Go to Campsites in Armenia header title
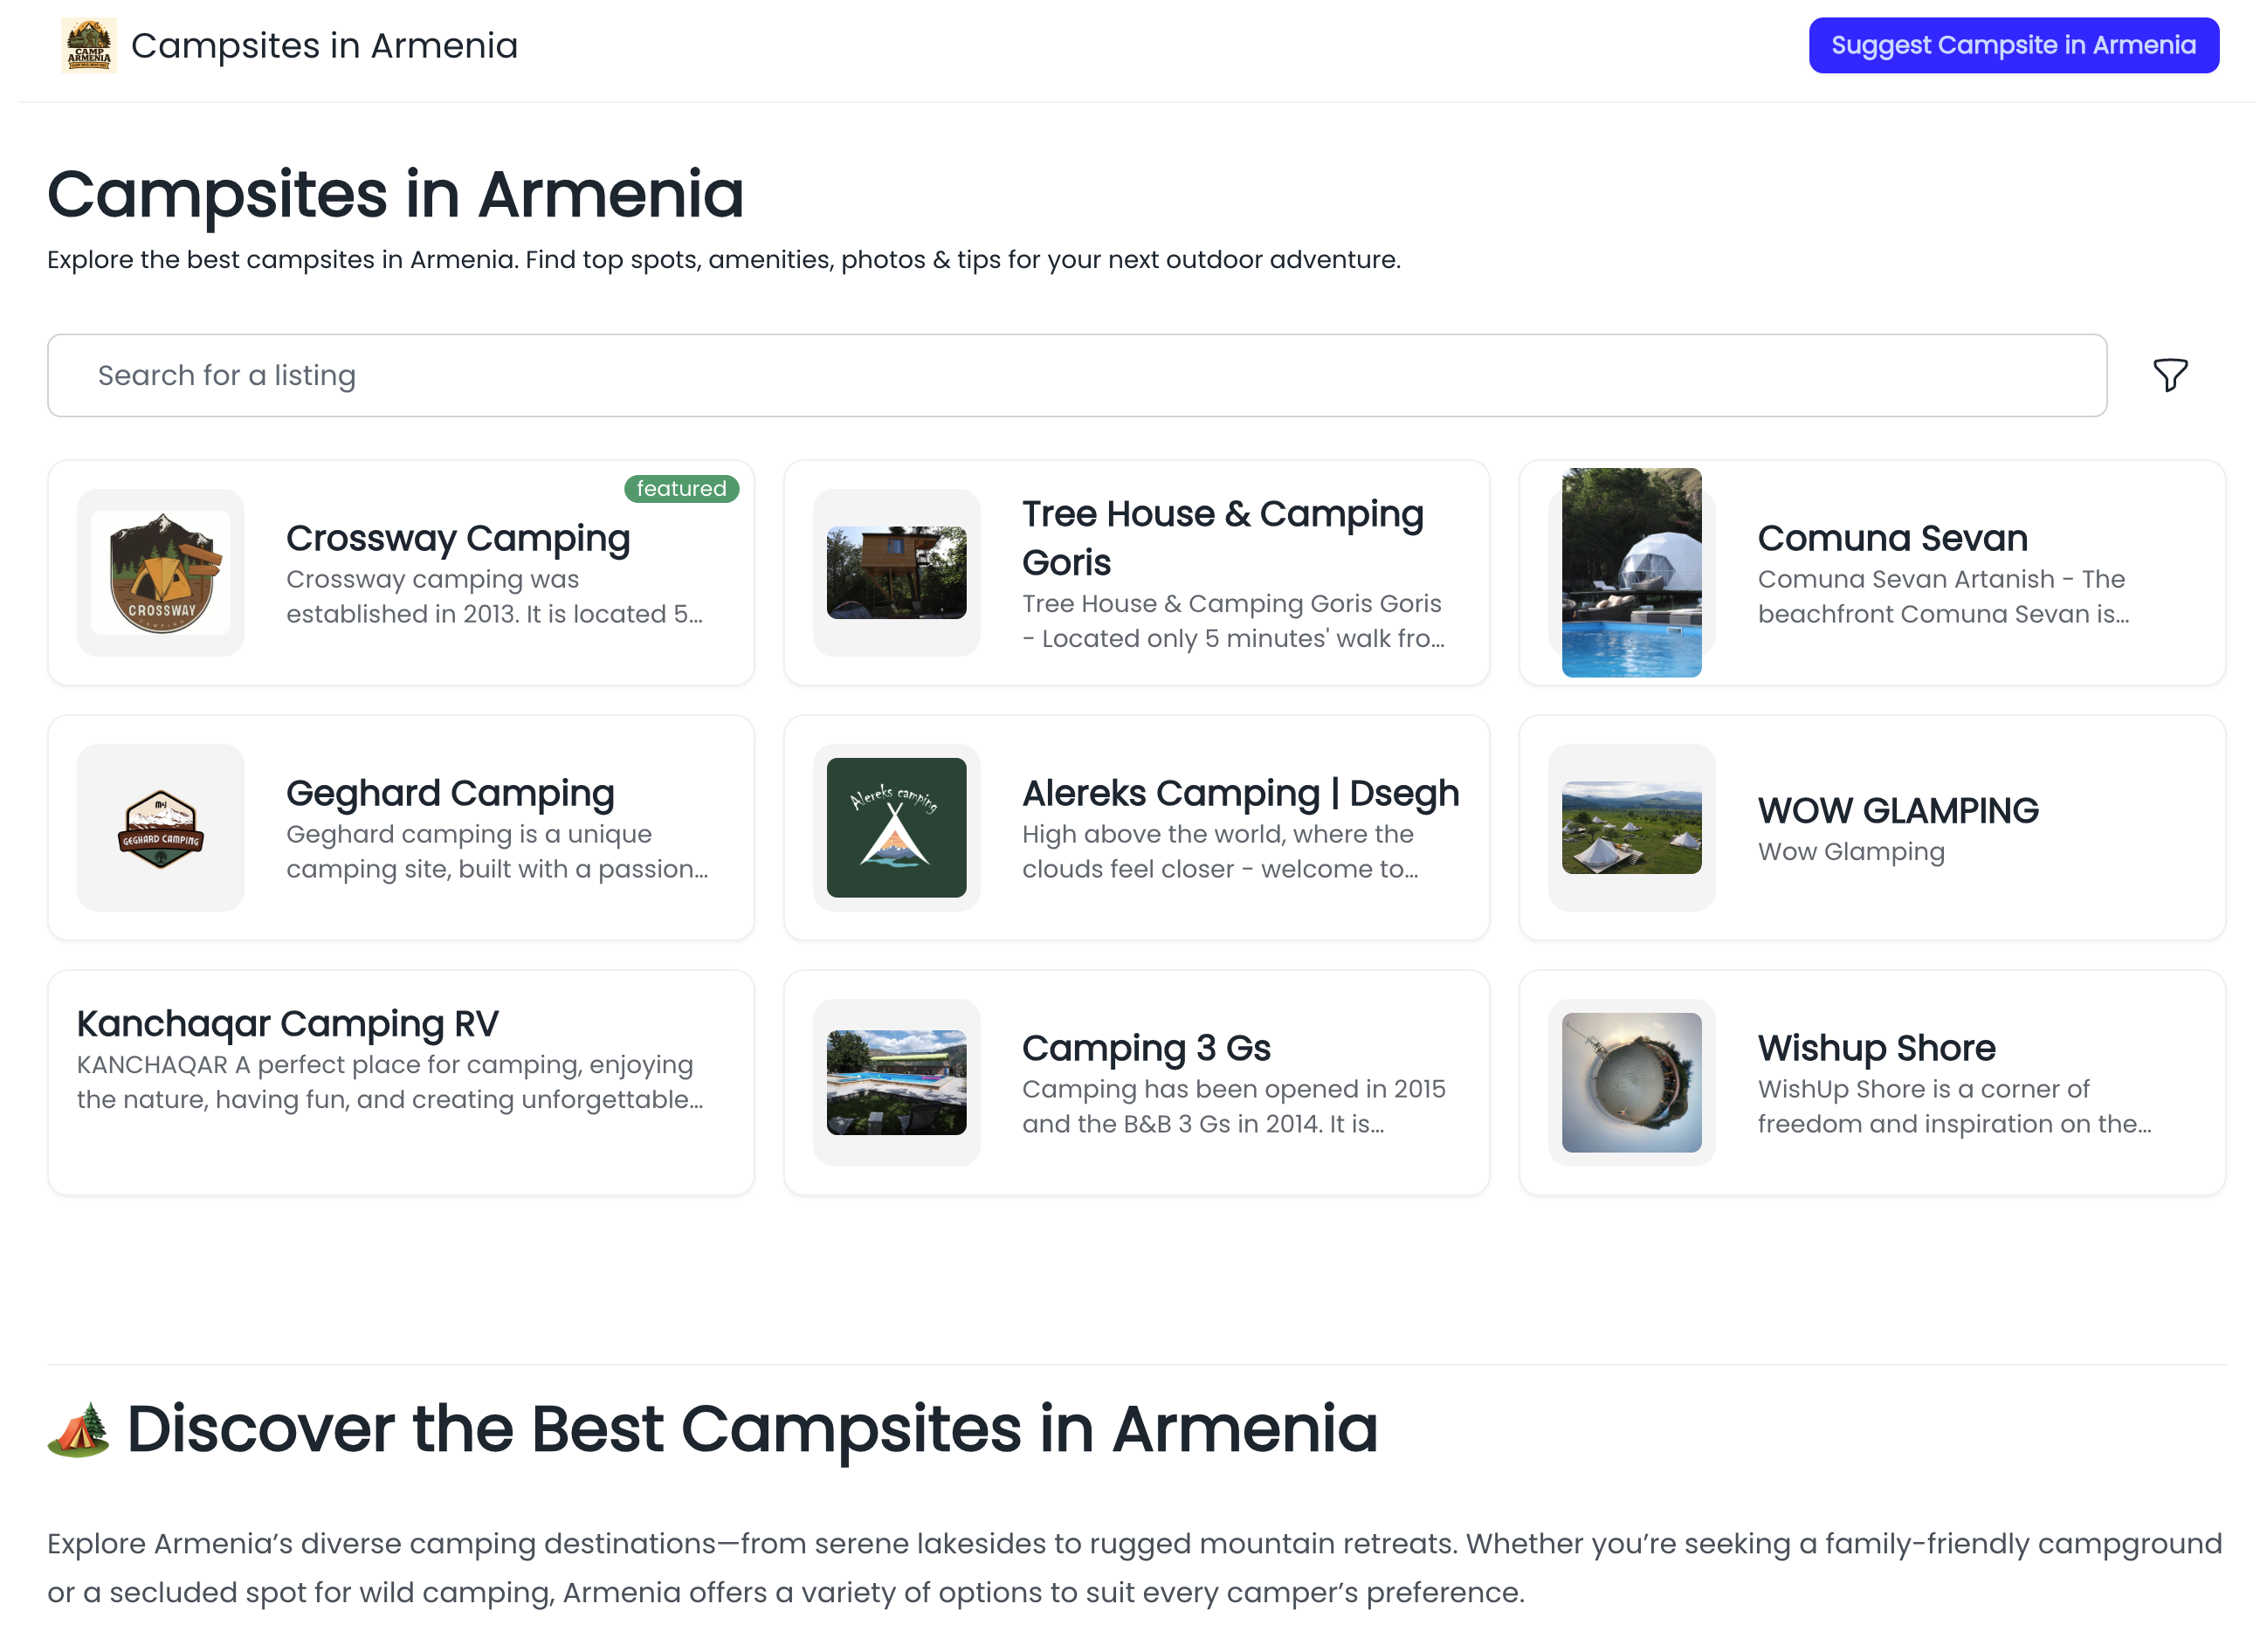 (324, 45)
